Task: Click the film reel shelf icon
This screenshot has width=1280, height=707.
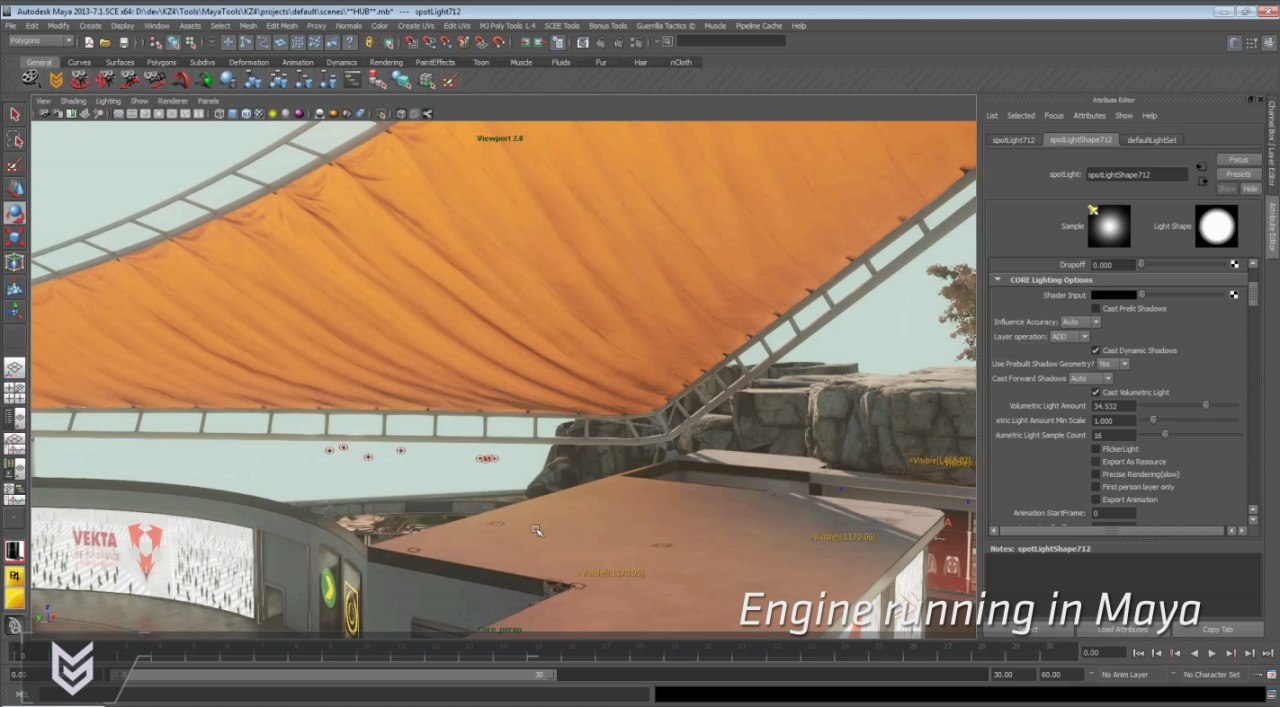Action: coord(31,79)
